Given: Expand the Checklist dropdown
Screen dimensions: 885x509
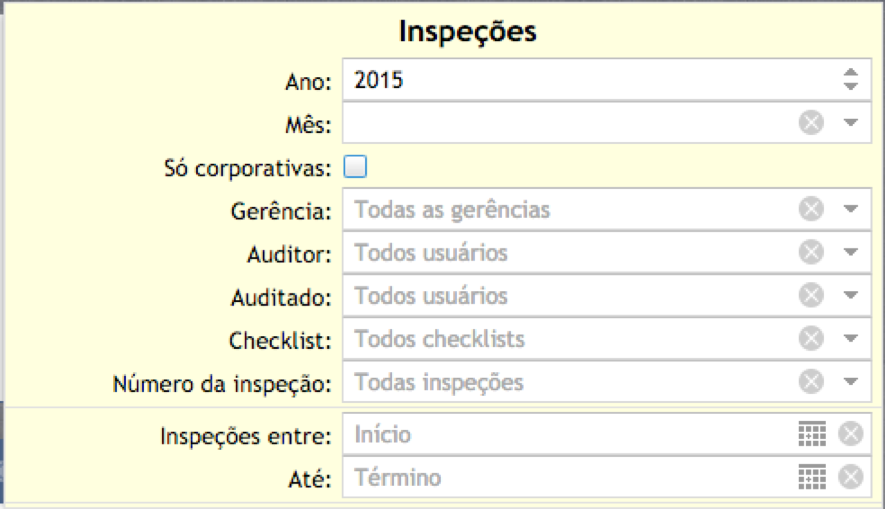Looking at the screenshot, I should tap(851, 338).
